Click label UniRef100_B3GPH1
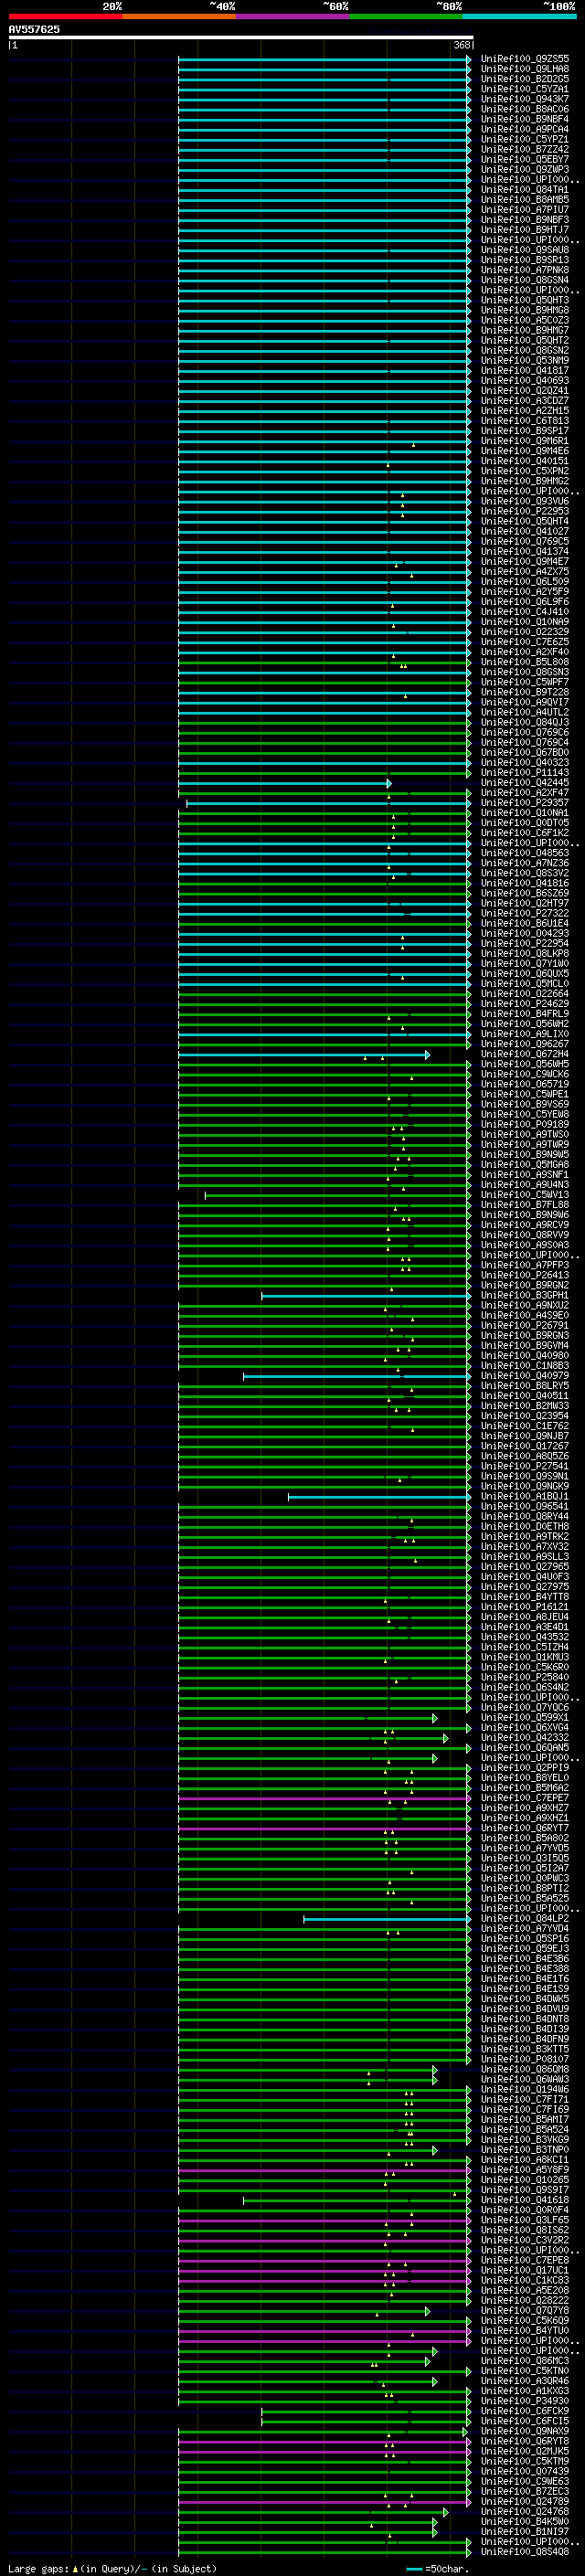This screenshot has height=2576, width=585. tap(525, 1295)
